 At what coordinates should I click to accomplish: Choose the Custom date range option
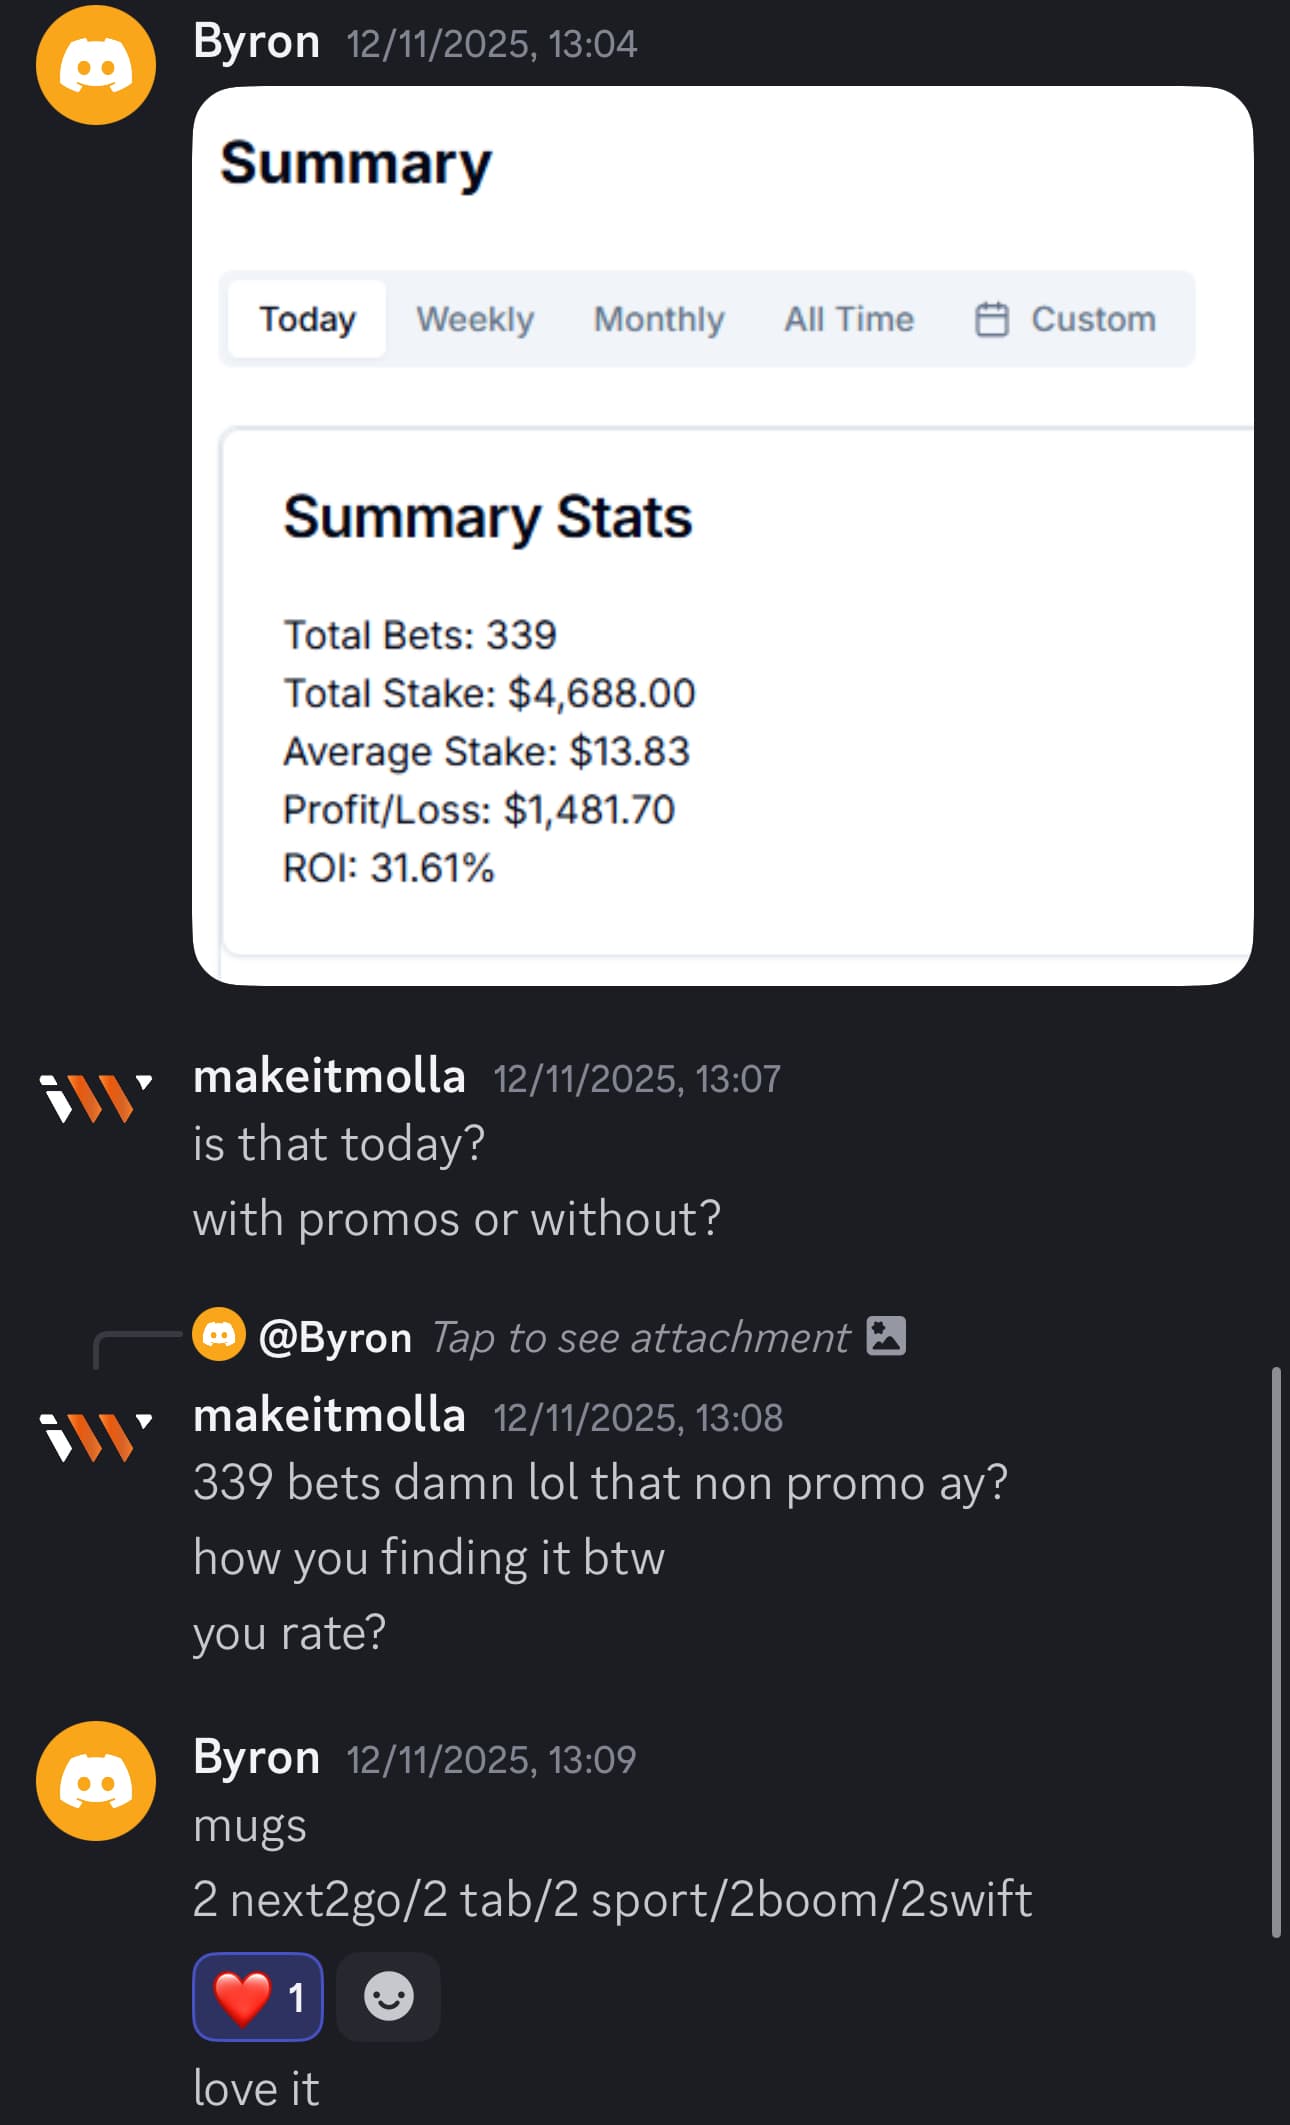click(1092, 319)
